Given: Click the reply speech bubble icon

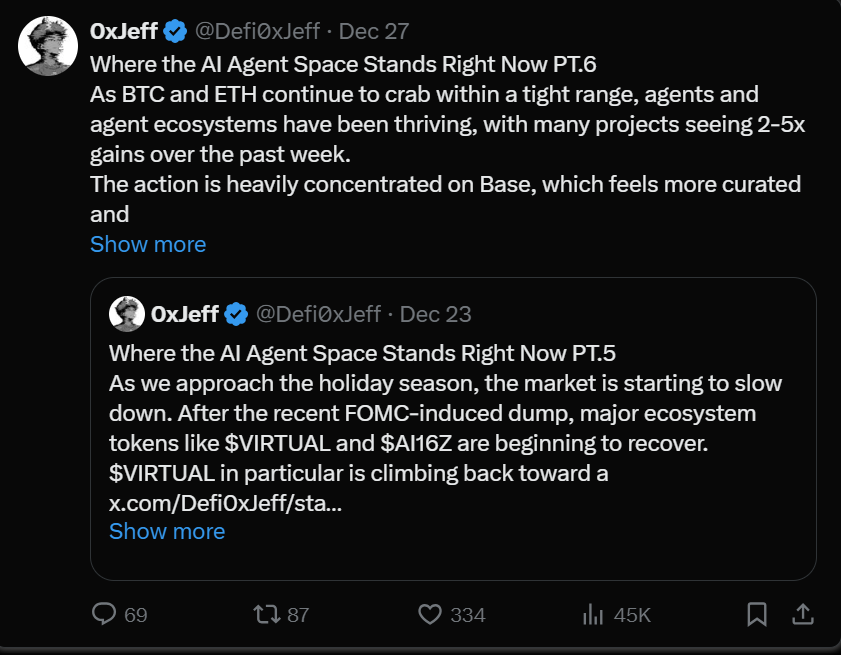Looking at the screenshot, I should click(x=105, y=614).
